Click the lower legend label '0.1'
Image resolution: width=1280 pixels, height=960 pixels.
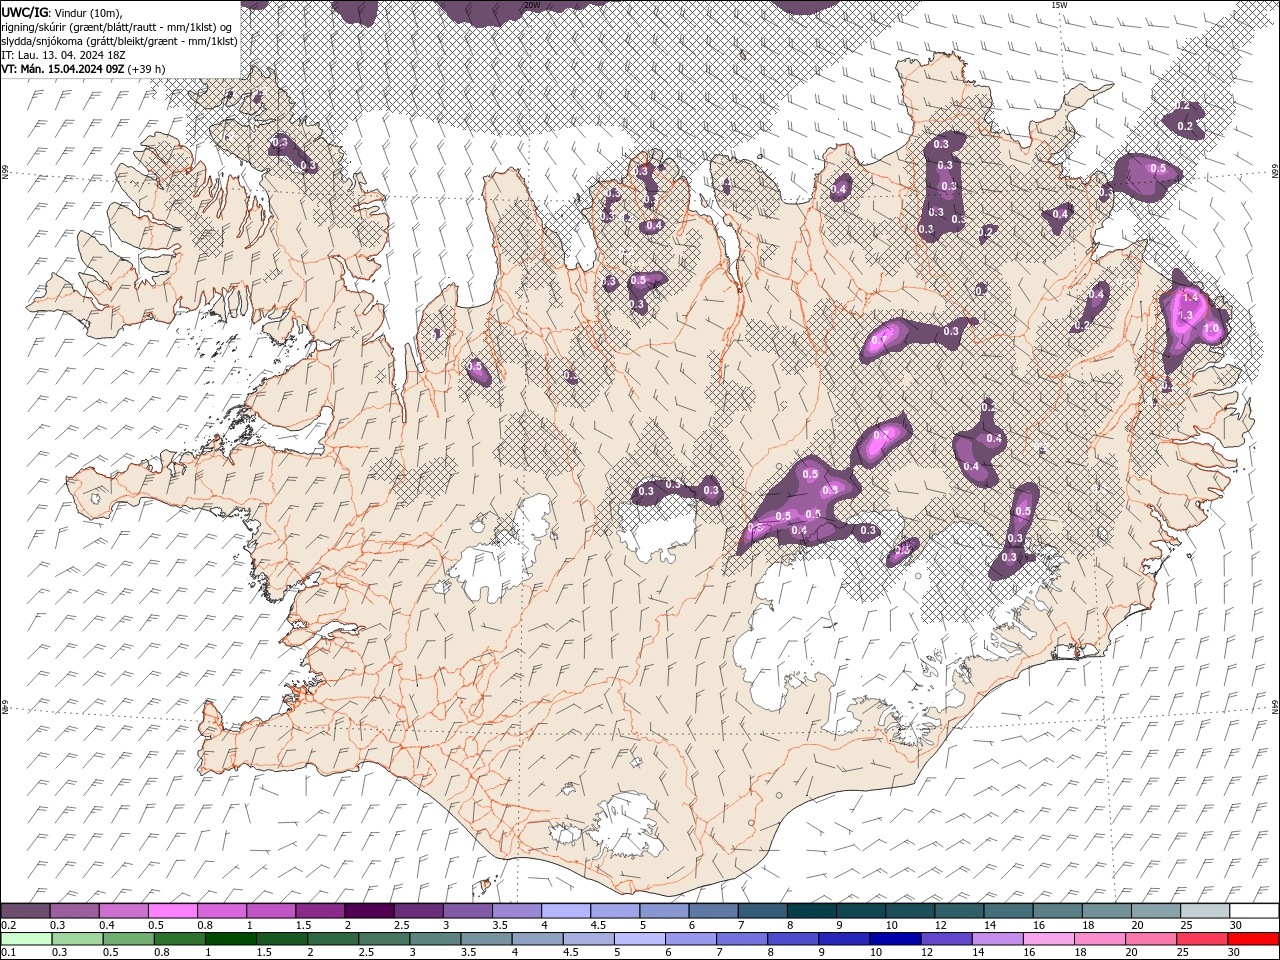point(9,953)
